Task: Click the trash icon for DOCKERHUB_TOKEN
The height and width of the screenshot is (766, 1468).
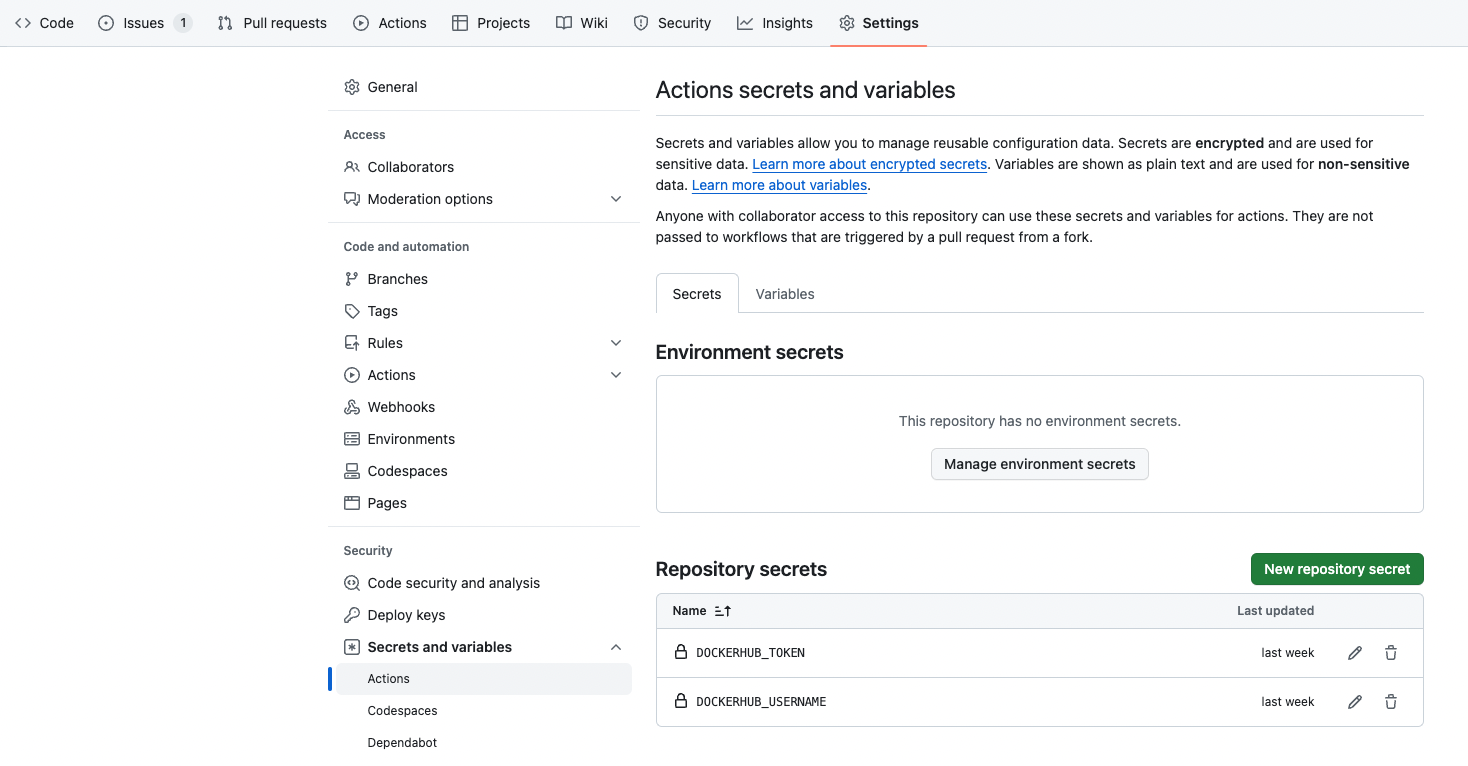Action: (1391, 653)
